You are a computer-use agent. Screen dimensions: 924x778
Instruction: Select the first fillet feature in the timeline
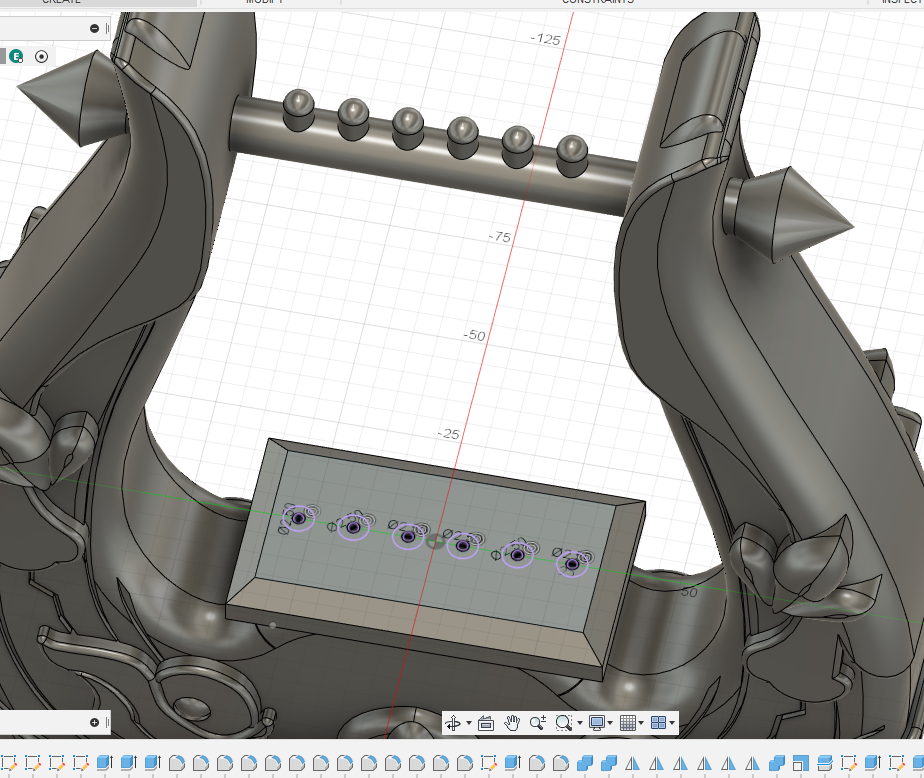pyautogui.click(x=177, y=763)
